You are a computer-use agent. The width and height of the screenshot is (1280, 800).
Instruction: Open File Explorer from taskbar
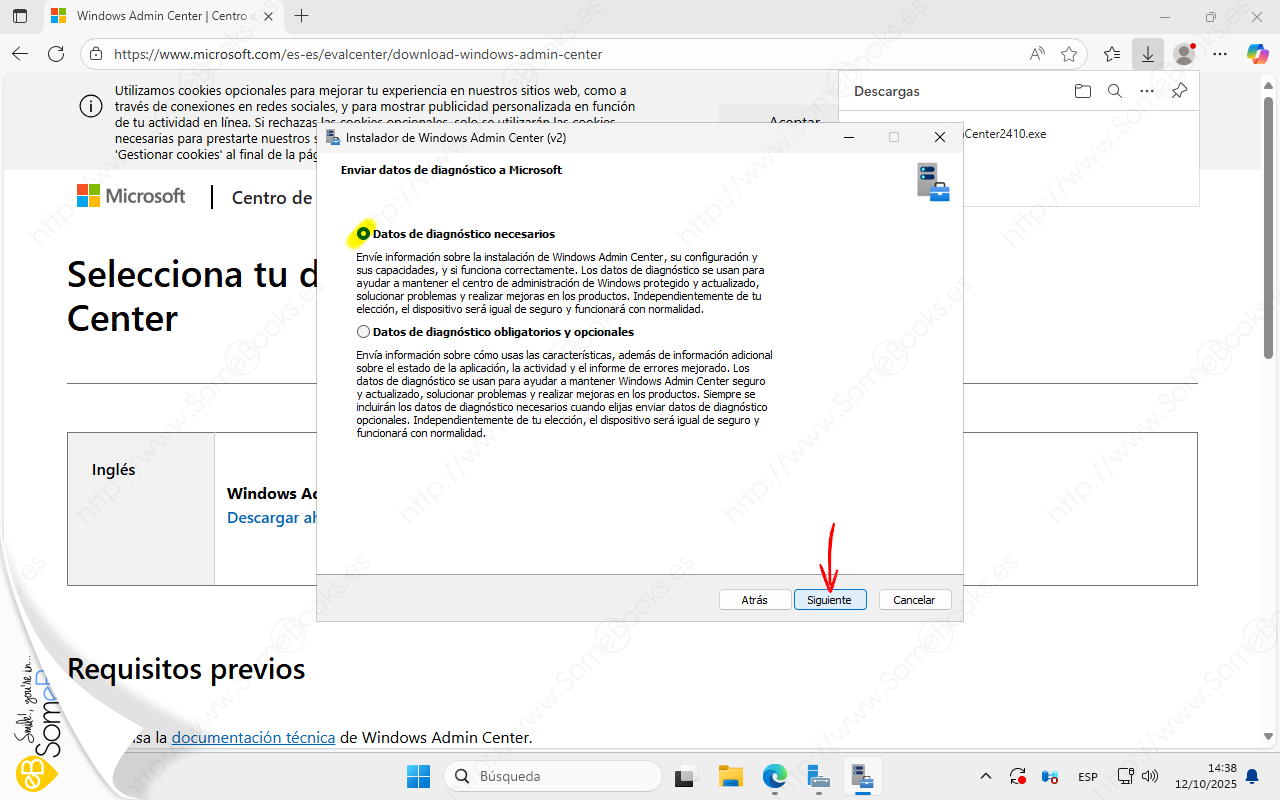(731, 776)
